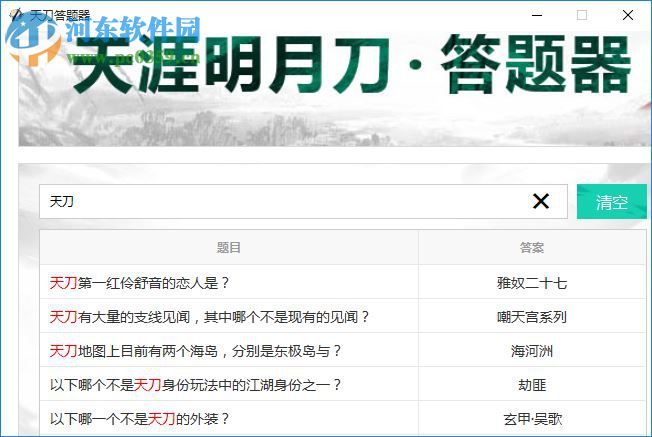Select answer 玄甲·吴歌
652x437 pixels.
point(533,419)
